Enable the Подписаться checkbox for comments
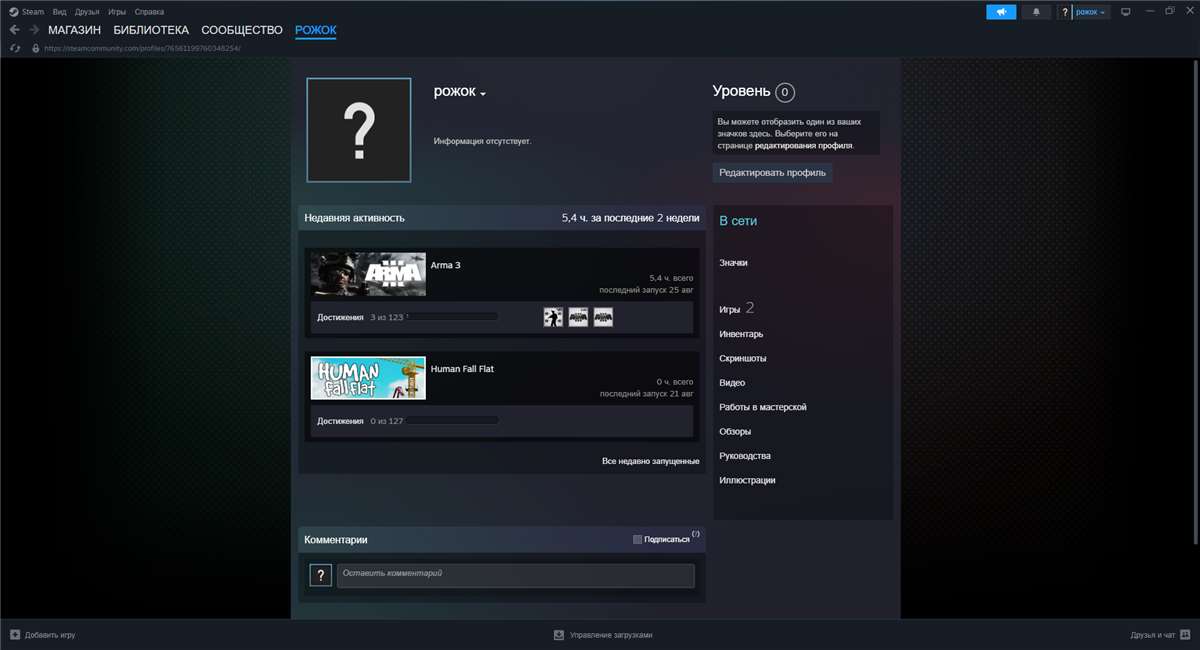This screenshot has height=650, width=1200. pyautogui.click(x=637, y=538)
